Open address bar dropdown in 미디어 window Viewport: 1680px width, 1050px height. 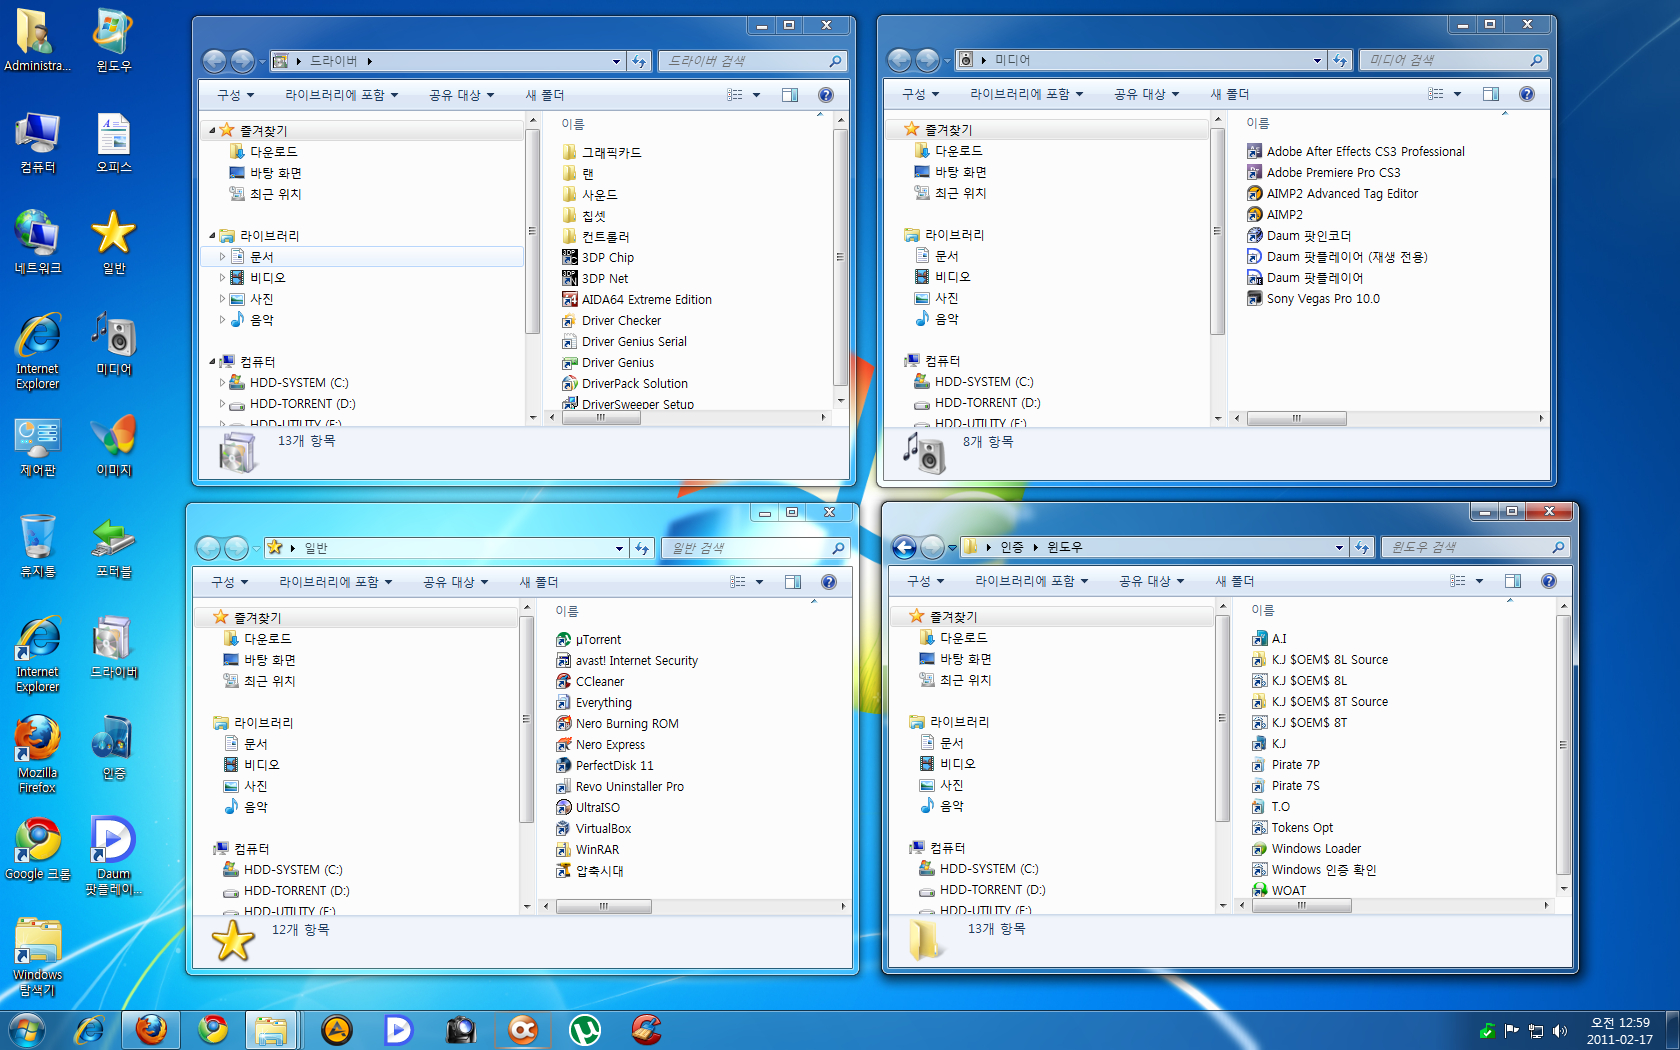tap(1317, 60)
